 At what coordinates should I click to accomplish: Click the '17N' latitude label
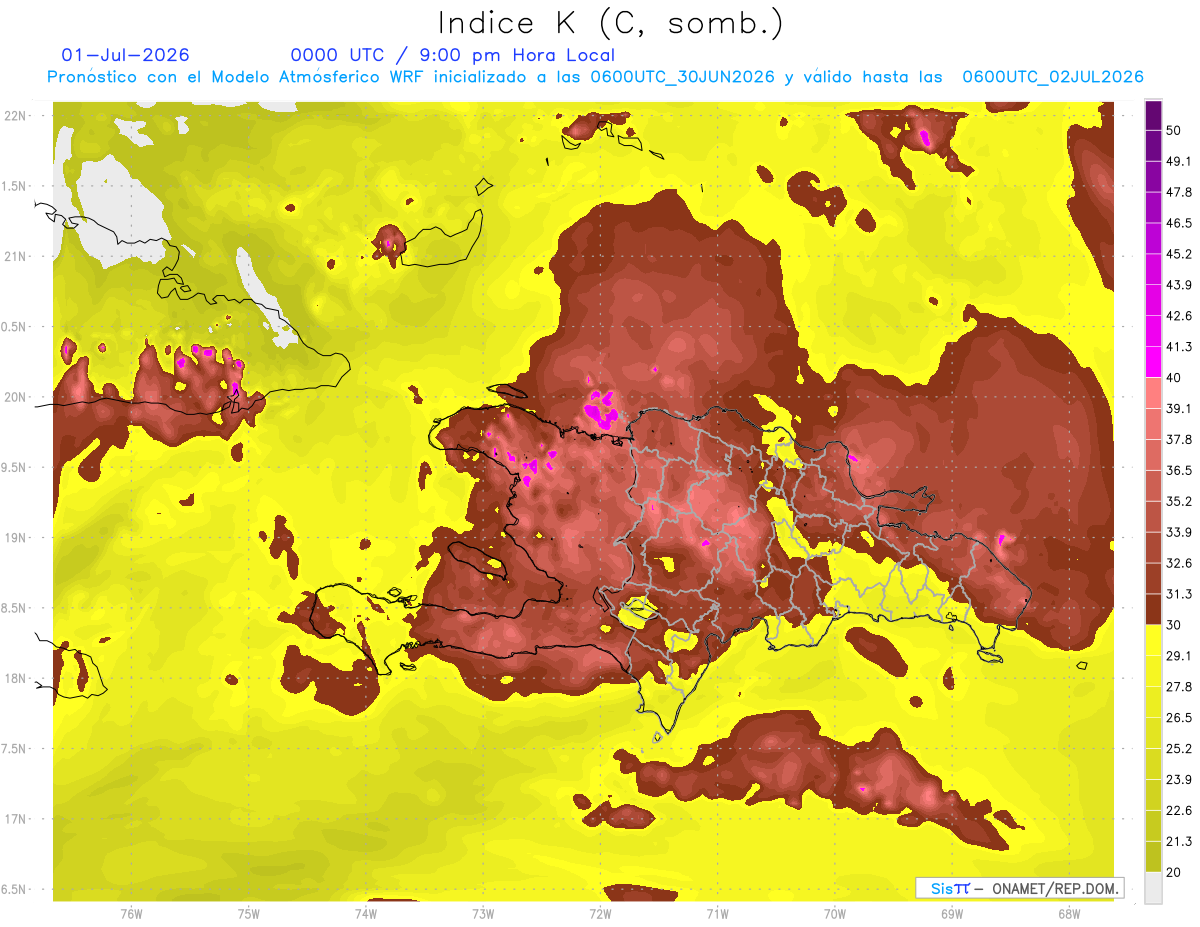point(15,819)
